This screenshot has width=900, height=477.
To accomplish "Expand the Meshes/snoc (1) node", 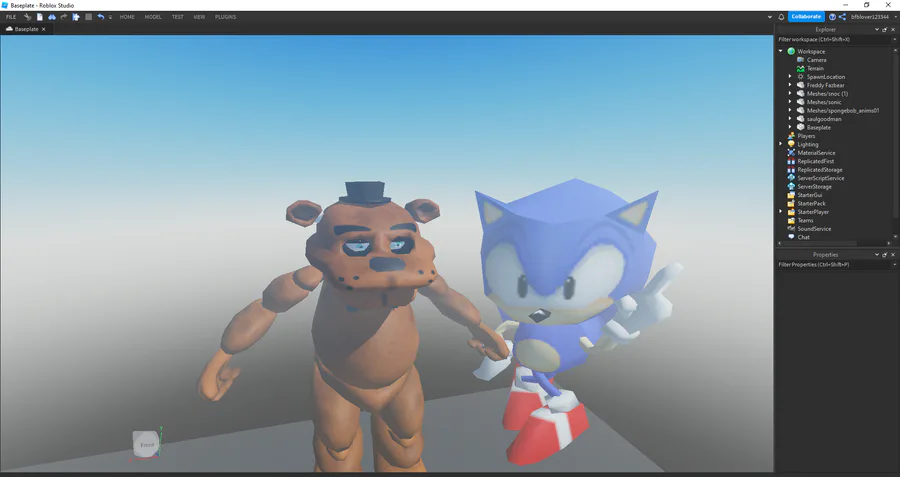I will 790,94.
